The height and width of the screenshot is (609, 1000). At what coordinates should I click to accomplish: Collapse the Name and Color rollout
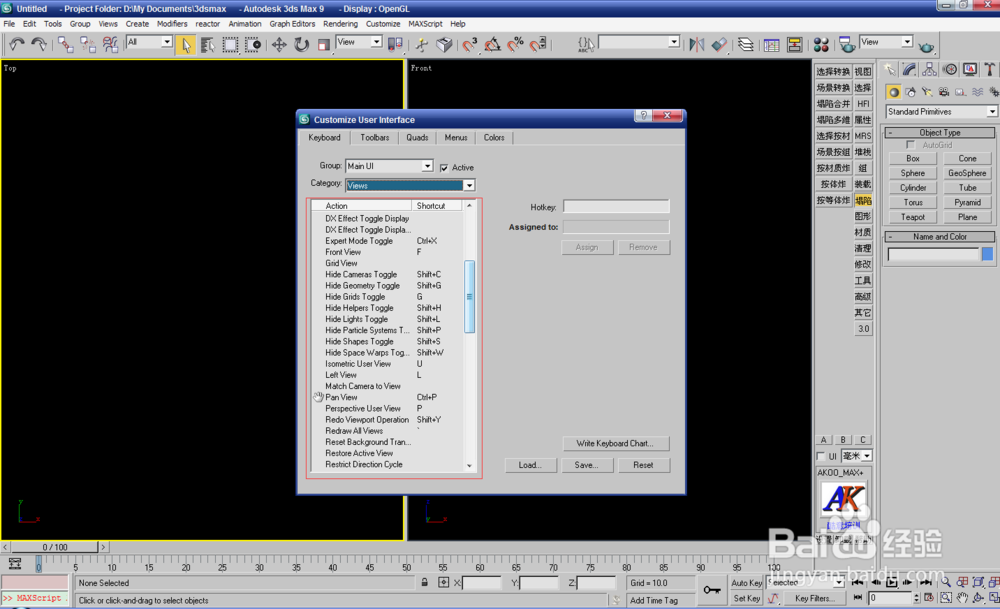939,237
